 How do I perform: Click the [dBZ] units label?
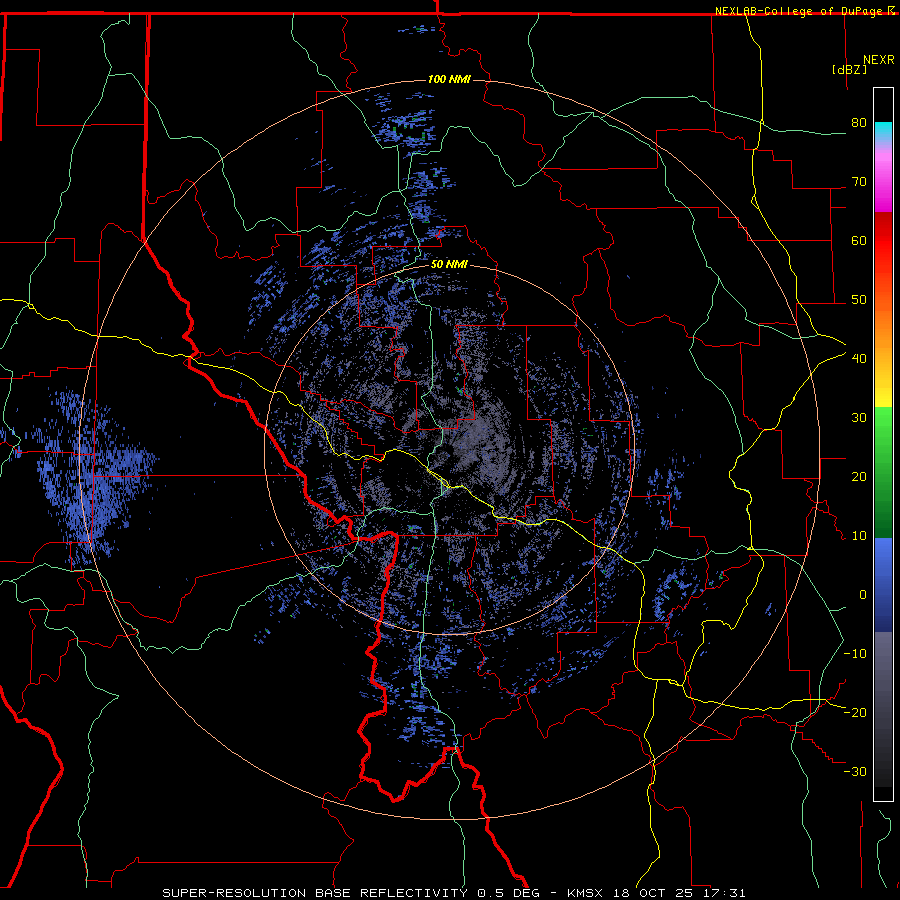point(849,69)
